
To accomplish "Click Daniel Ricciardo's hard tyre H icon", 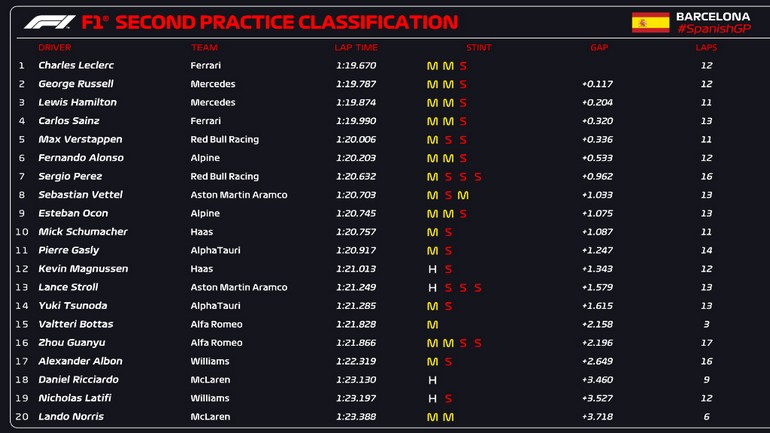I will [432, 380].
